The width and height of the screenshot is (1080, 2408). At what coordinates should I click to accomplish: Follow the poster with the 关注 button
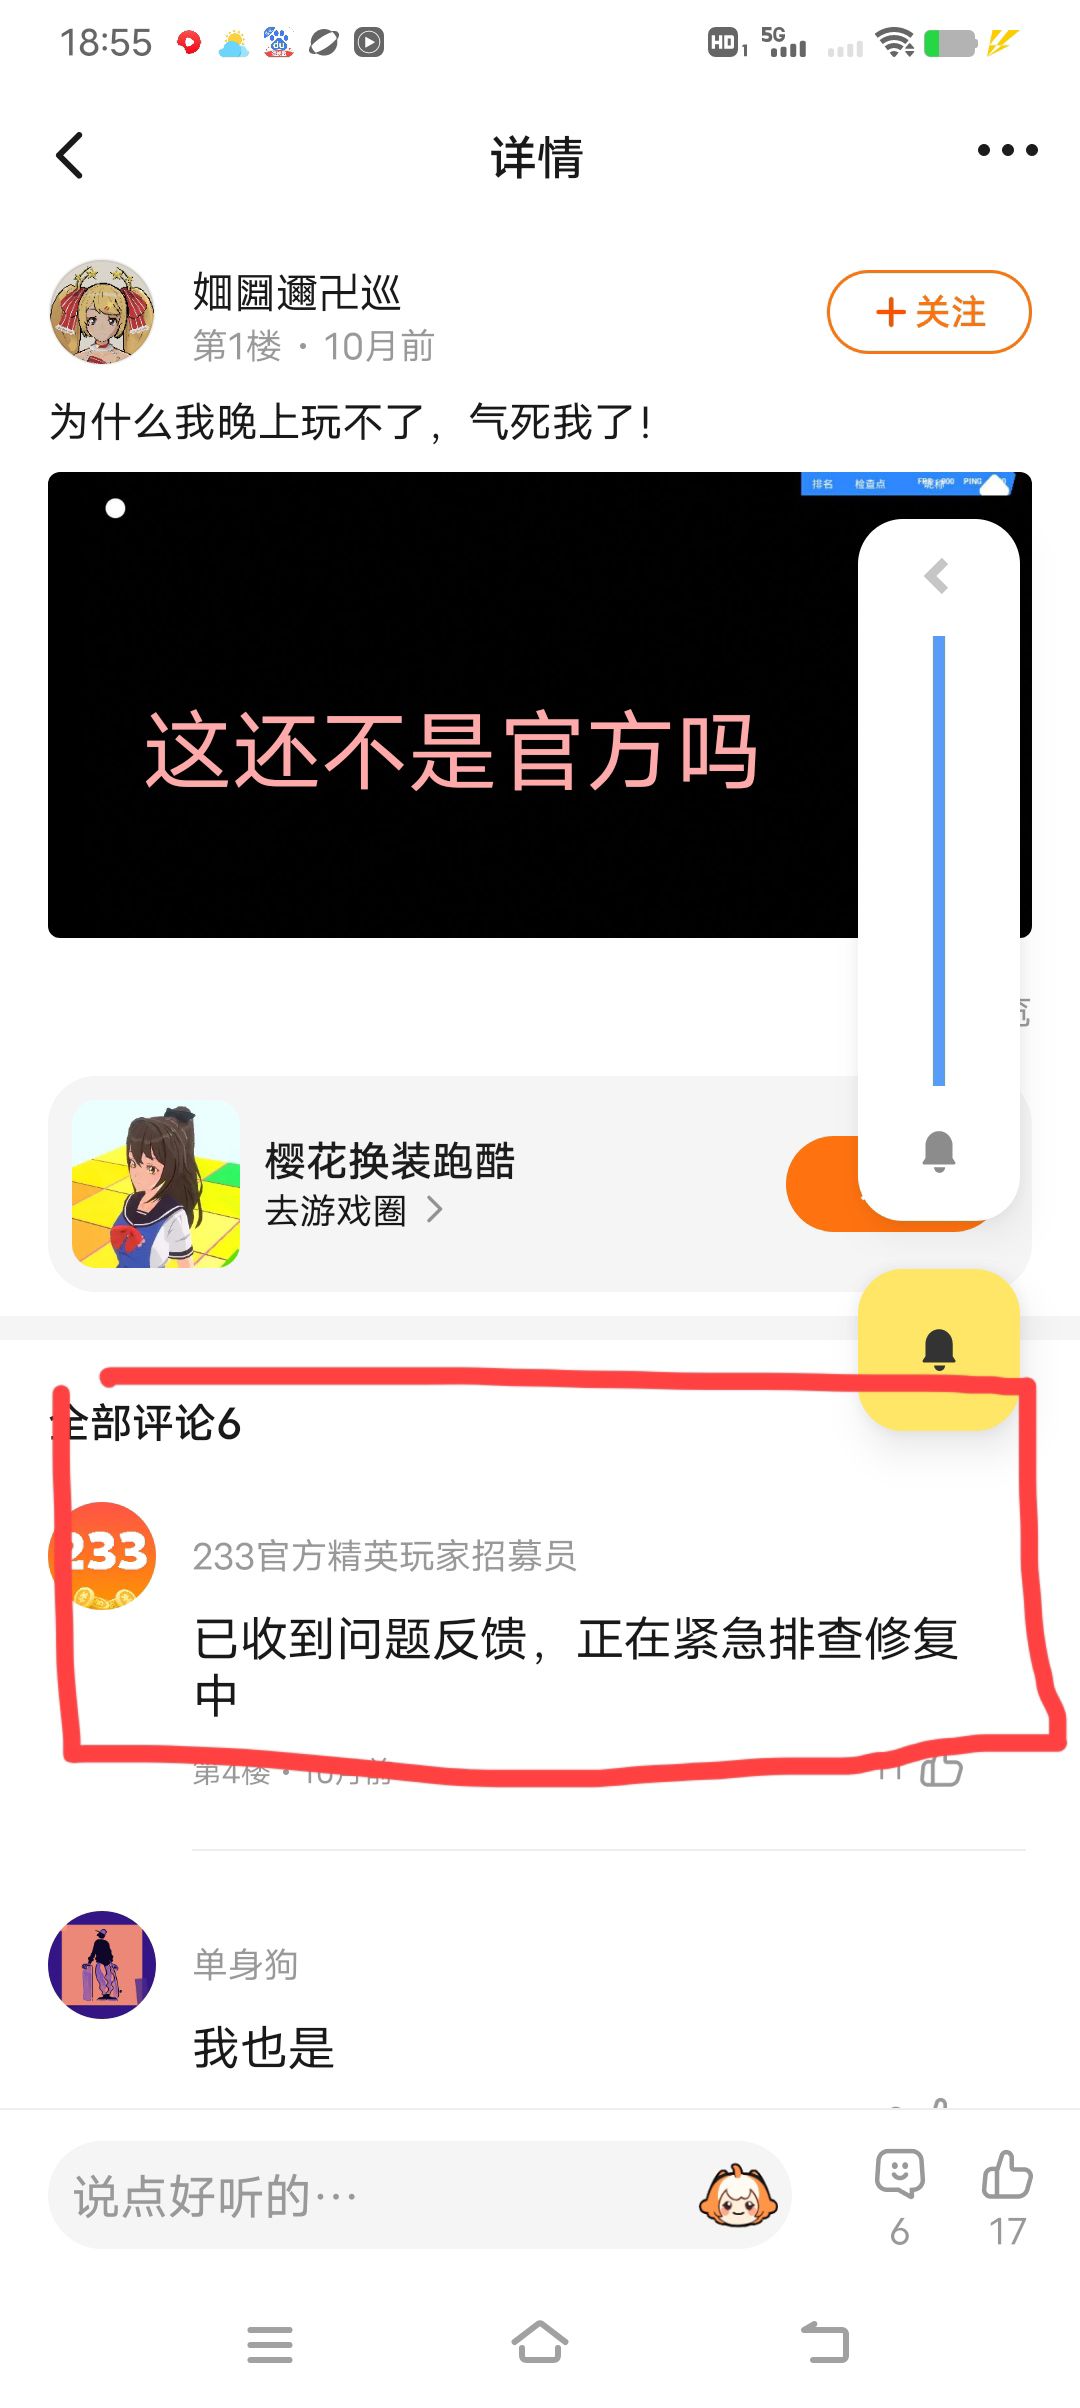coord(929,312)
